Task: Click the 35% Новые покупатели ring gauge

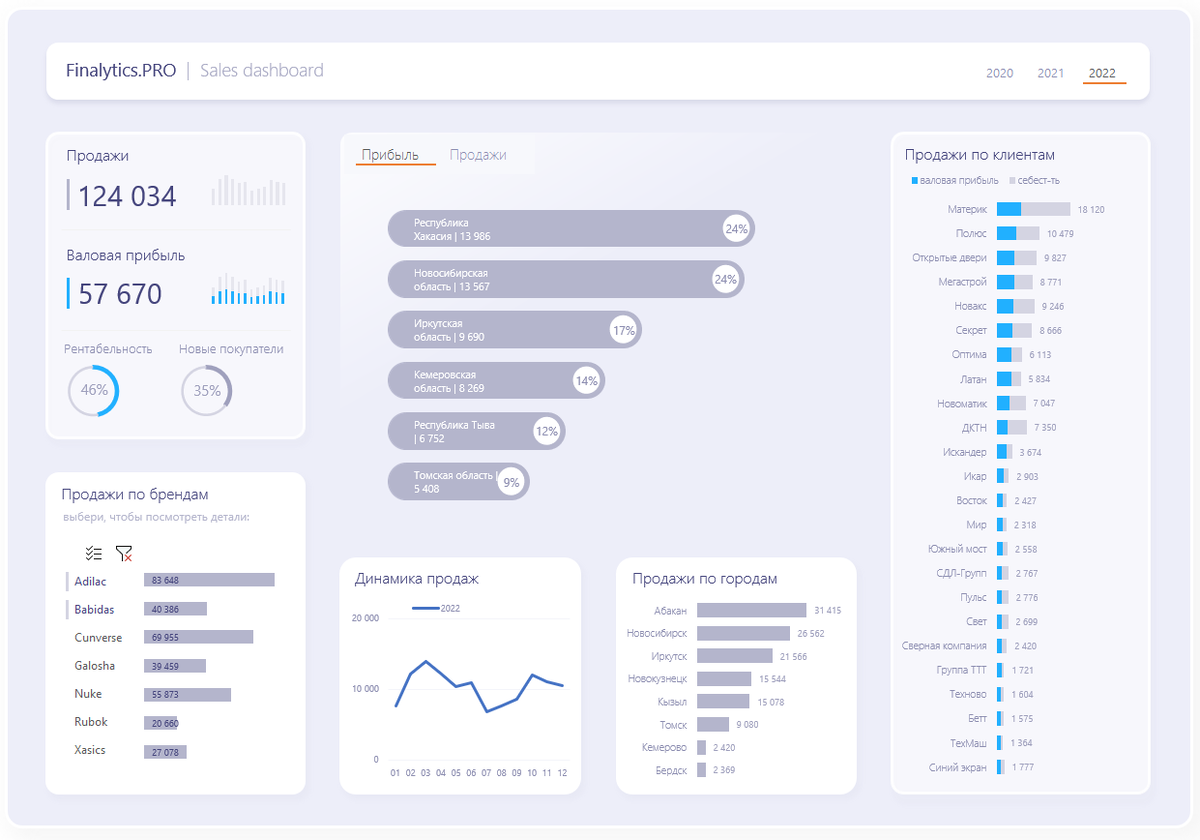Action: pyautogui.click(x=207, y=390)
